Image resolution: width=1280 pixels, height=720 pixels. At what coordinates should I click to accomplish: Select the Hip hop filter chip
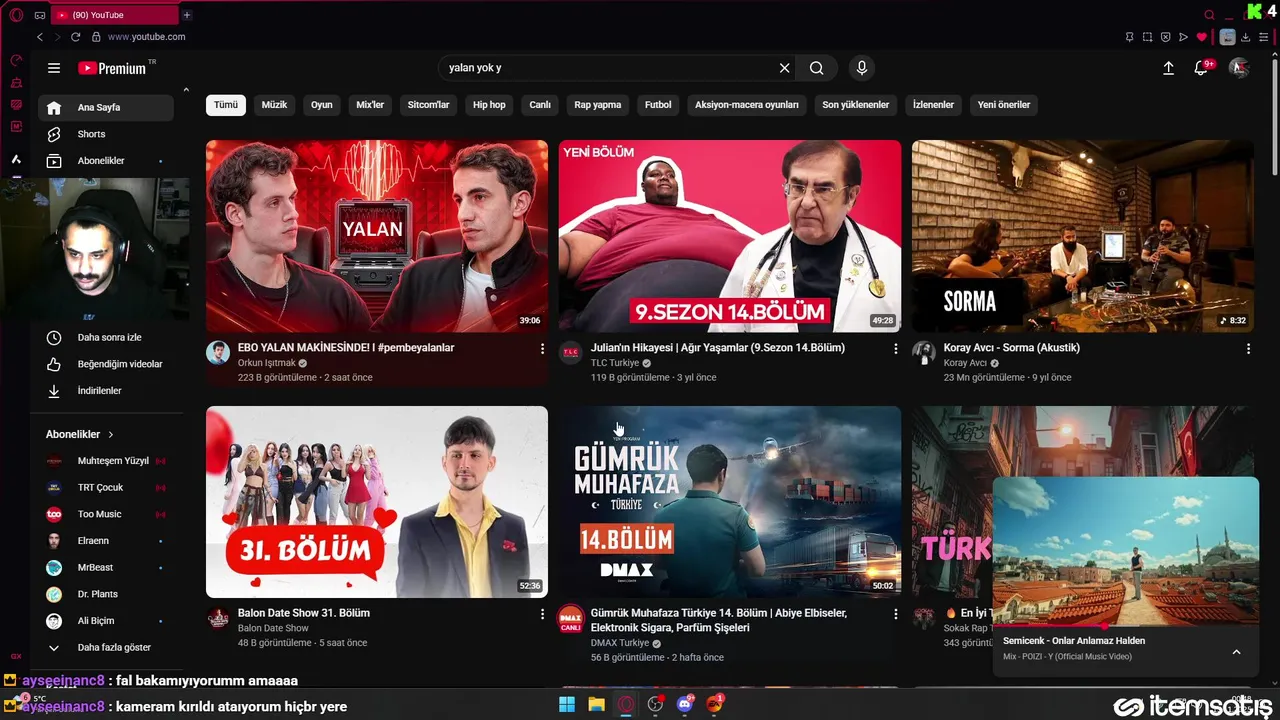(x=489, y=105)
